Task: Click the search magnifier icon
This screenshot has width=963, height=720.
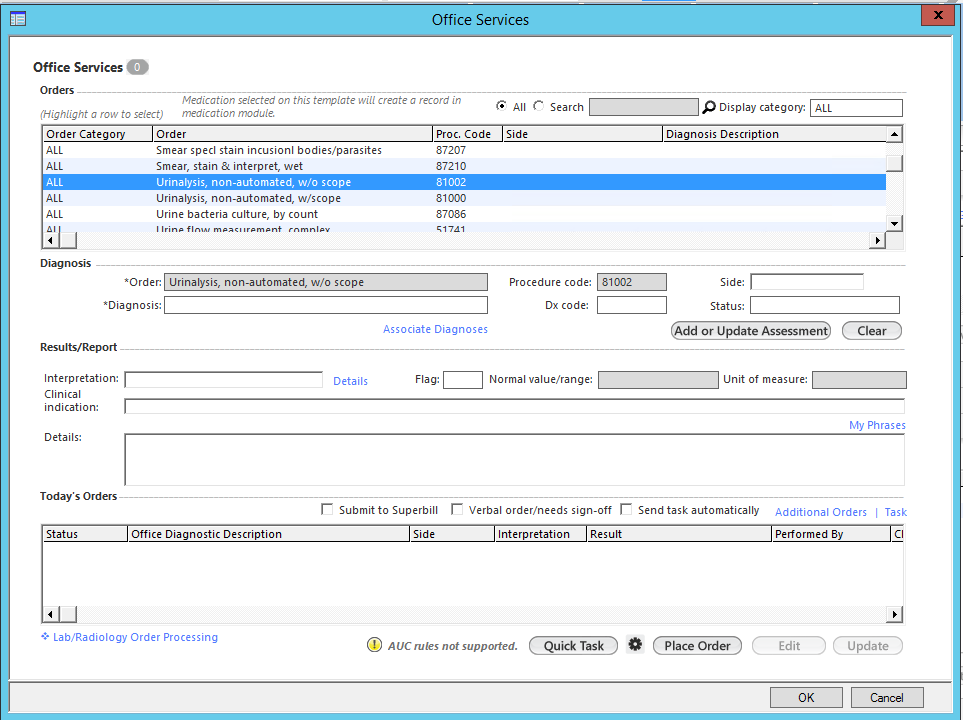Action: point(709,108)
